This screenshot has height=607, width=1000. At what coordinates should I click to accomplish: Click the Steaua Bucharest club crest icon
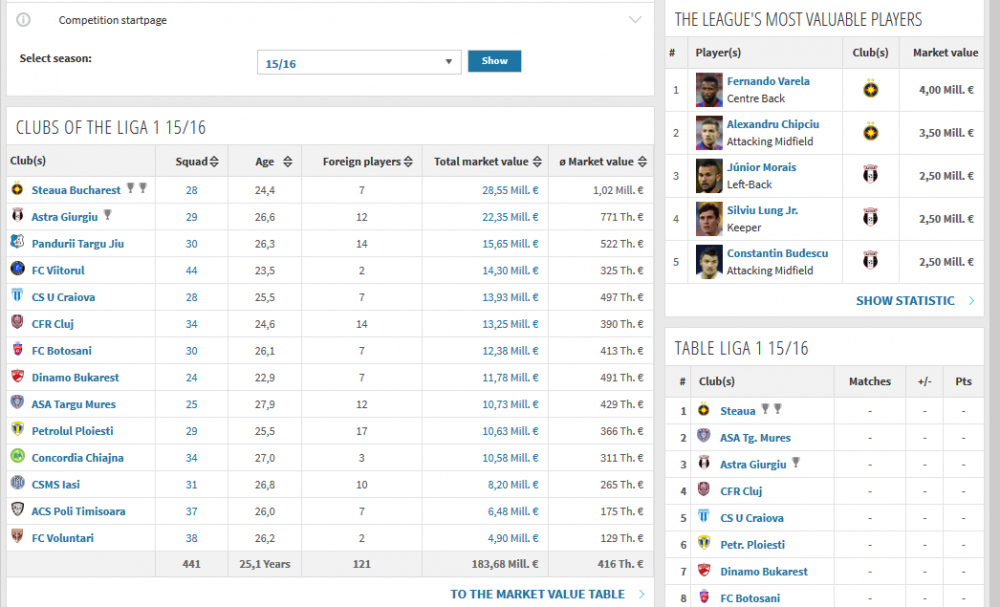[17, 189]
